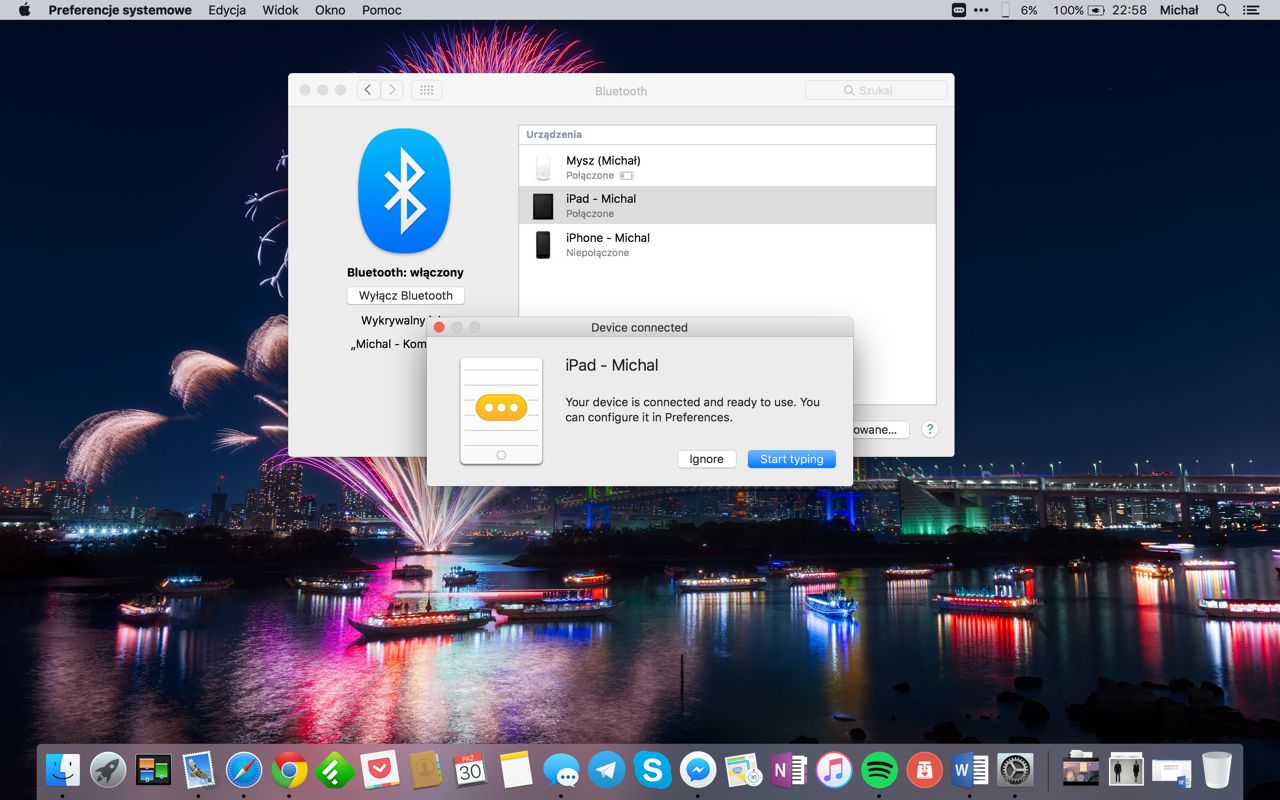This screenshot has height=800, width=1280.
Task: Open Word documents stack in Dock
Action: point(1172,770)
